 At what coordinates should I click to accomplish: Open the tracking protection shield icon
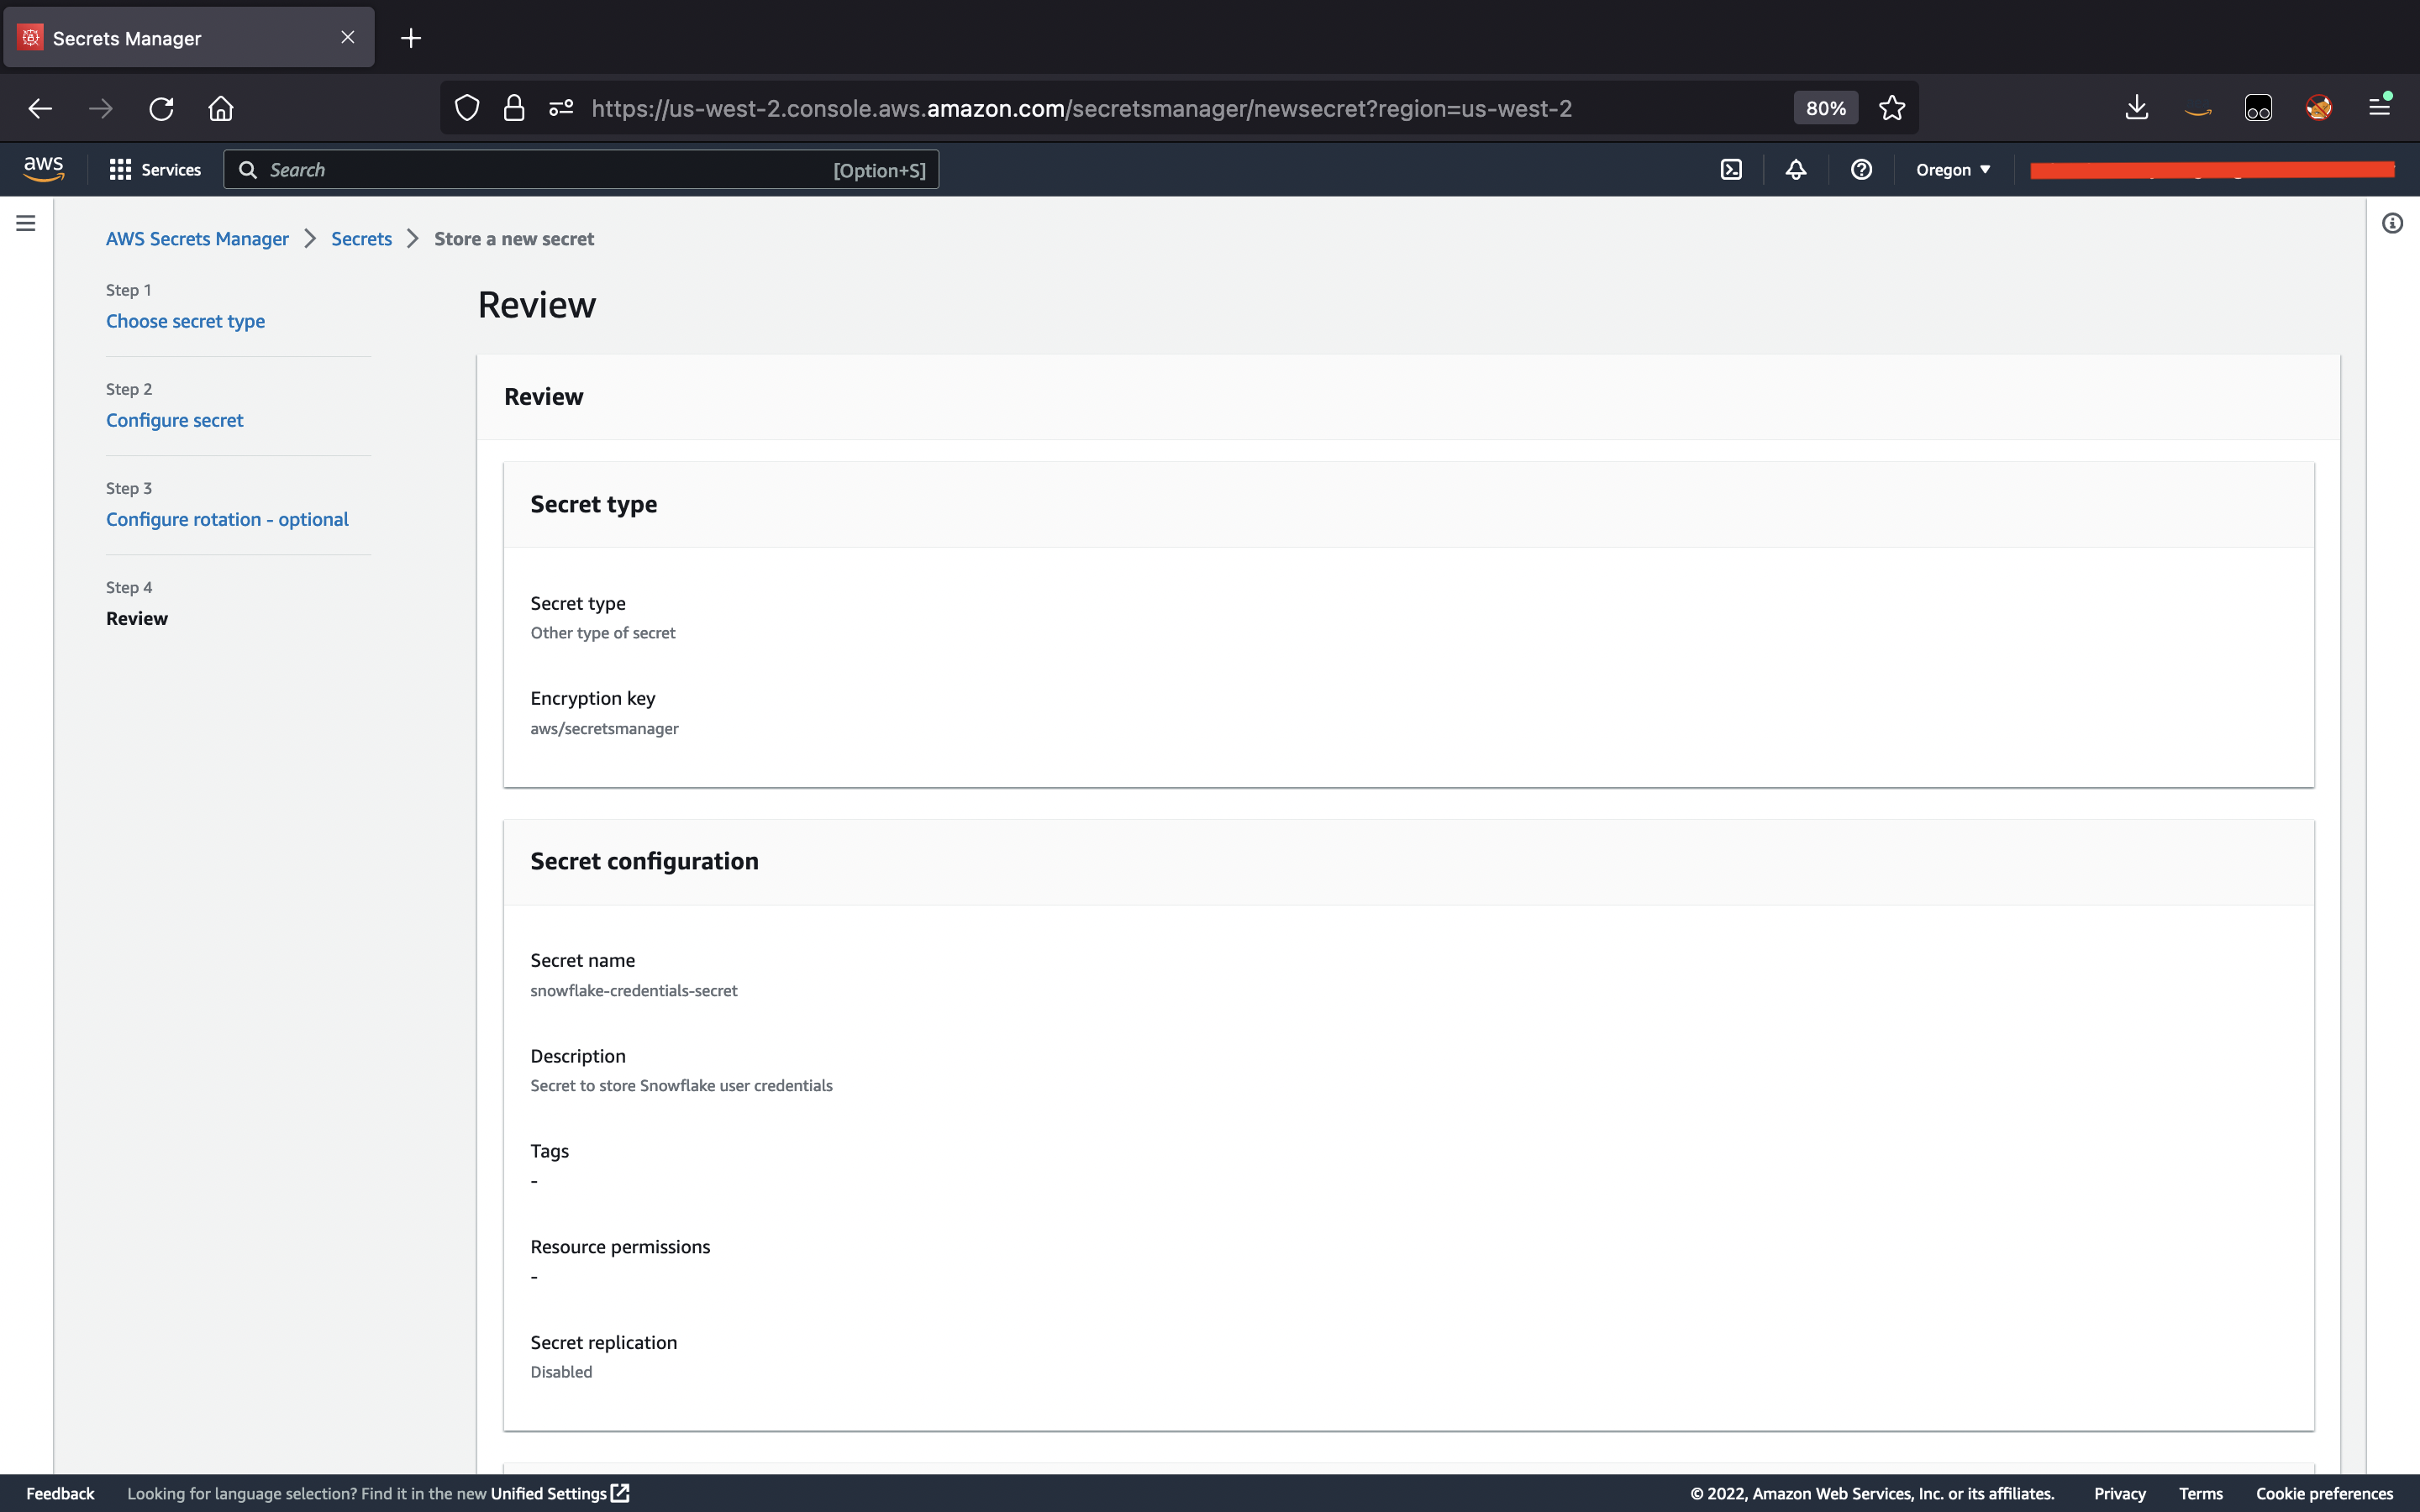pyautogui.click(x=467, y=108)
